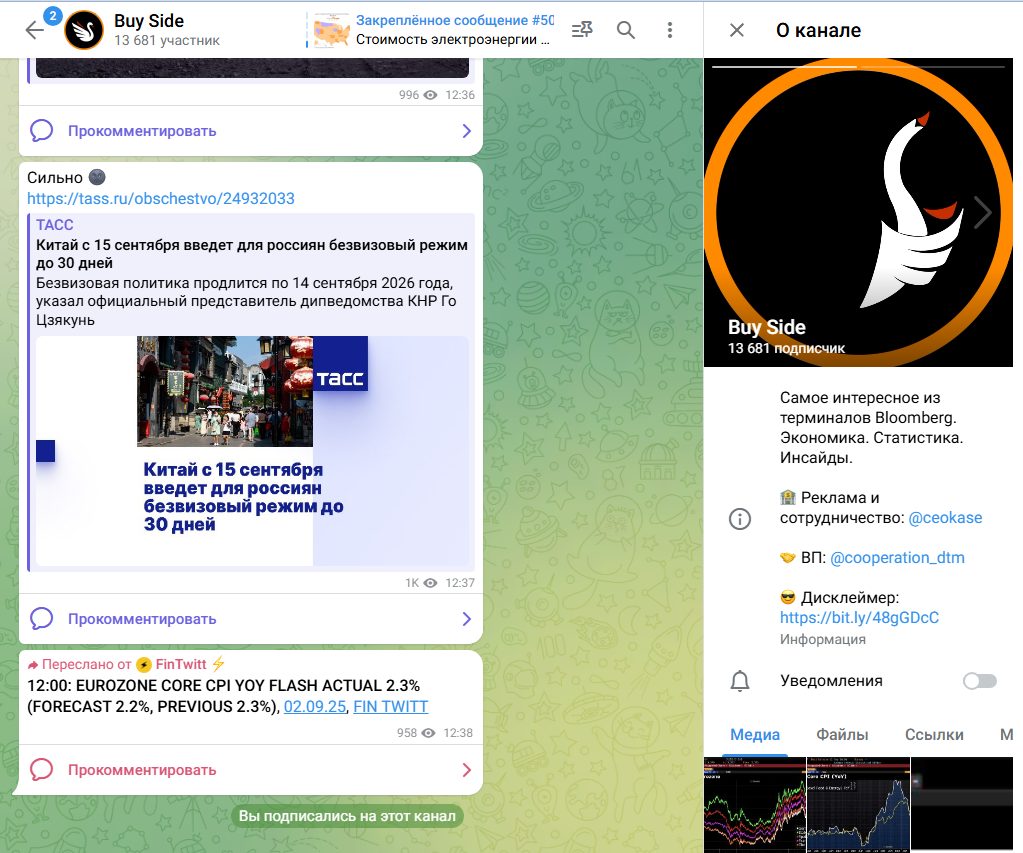Viewport: 1023px width, 853px height.
Task: Expand comments arrow on the TASS post
Action: coord(466,619)
